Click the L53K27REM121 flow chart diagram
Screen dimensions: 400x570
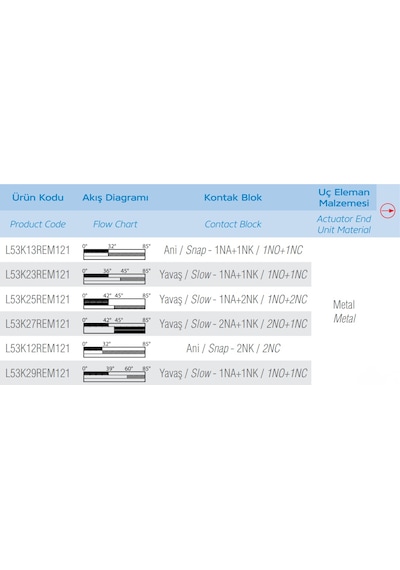coord(116,325)
